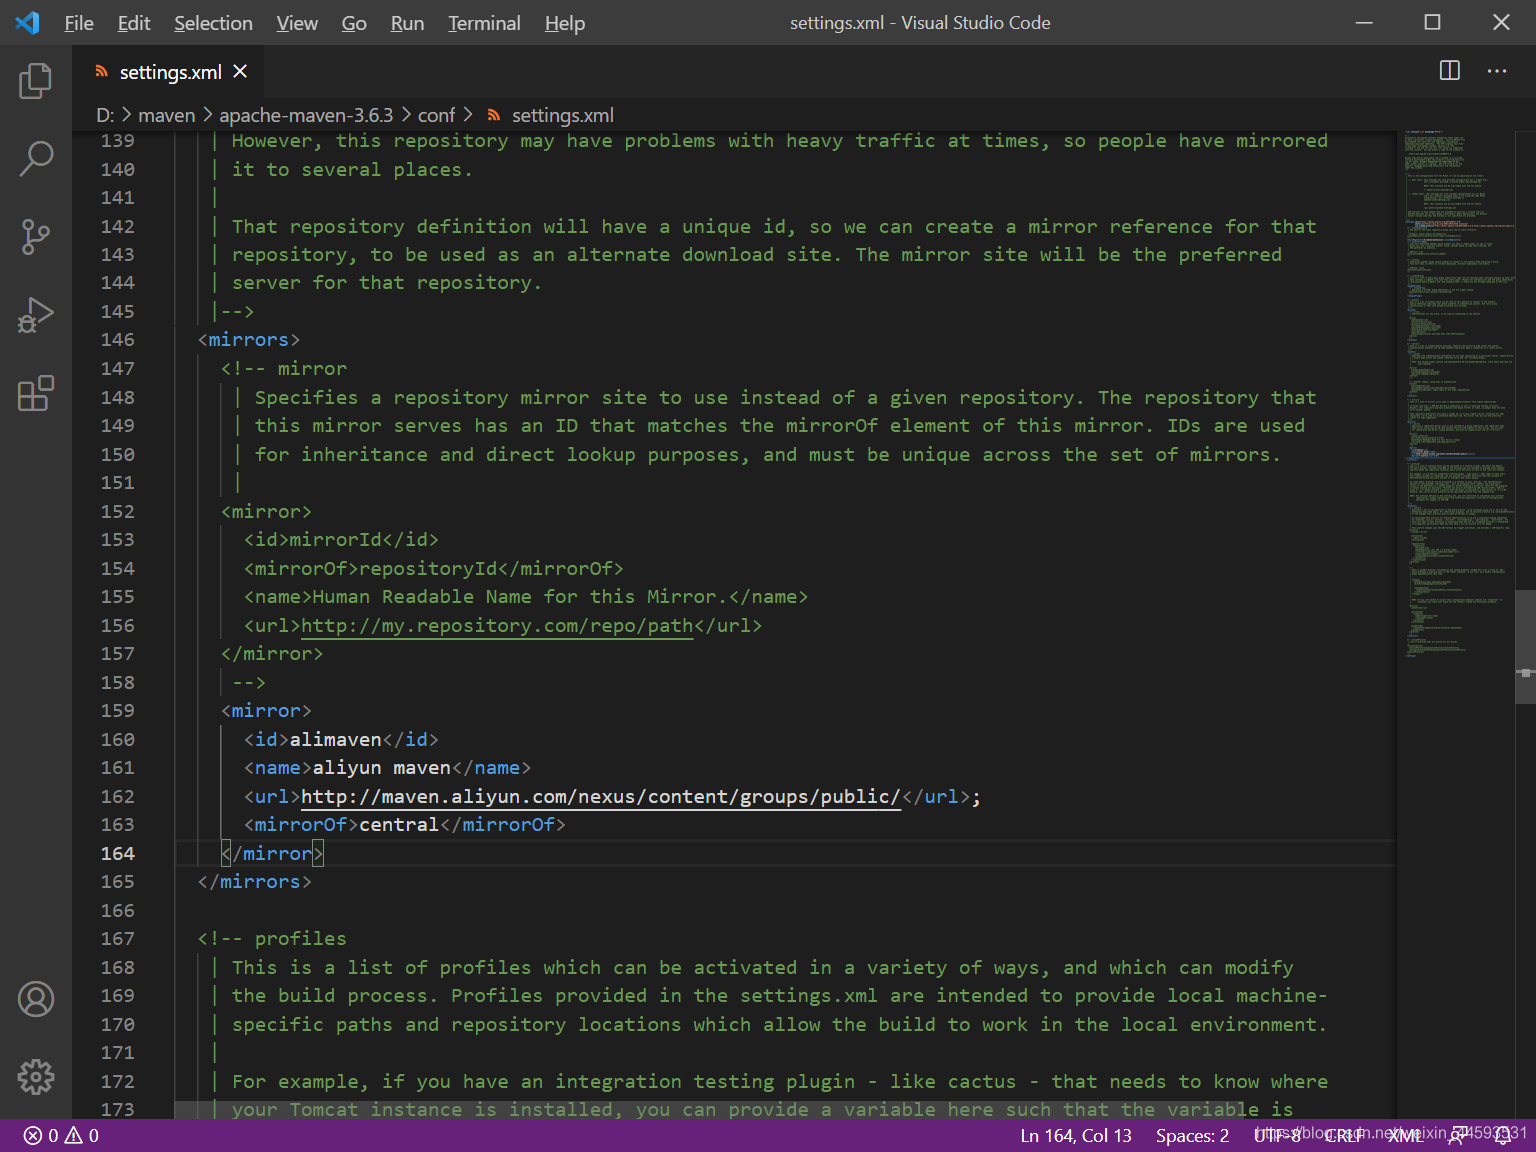Select the settings.xml tab
Viewport: 1536px width, 1152px height.
tap(169, 72)
